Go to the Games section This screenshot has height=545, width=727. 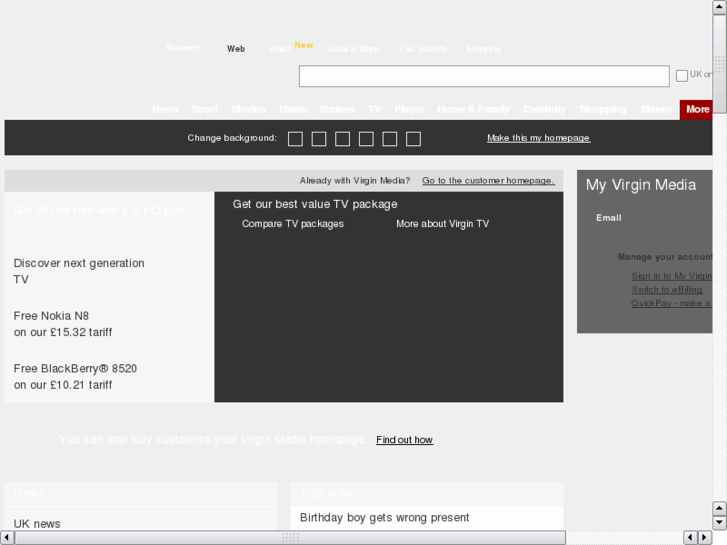[x=337, y=109]
